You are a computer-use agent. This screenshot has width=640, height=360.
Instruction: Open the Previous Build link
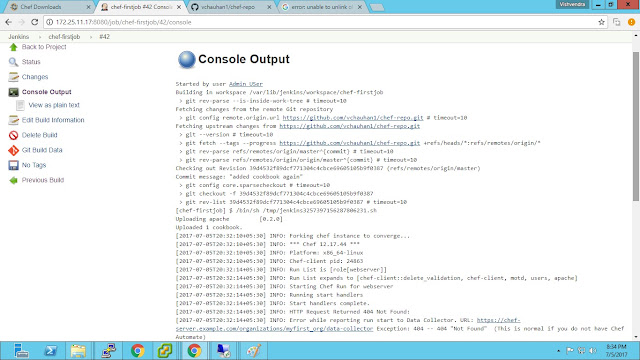click(x=43, y=180)
